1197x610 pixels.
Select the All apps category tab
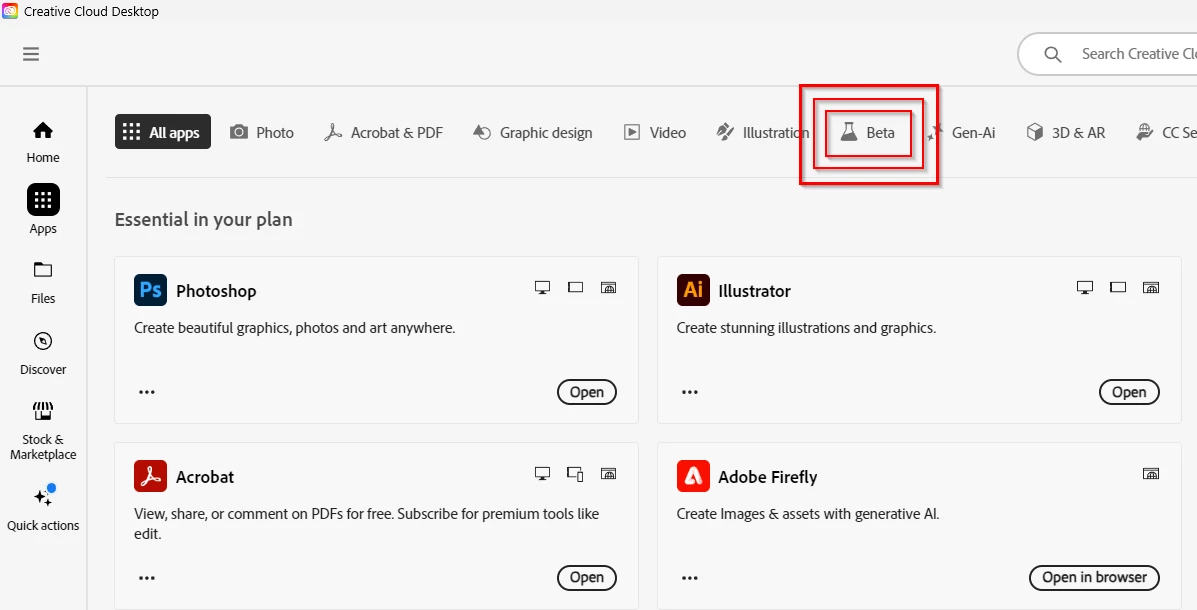click(x=163, y=132)
